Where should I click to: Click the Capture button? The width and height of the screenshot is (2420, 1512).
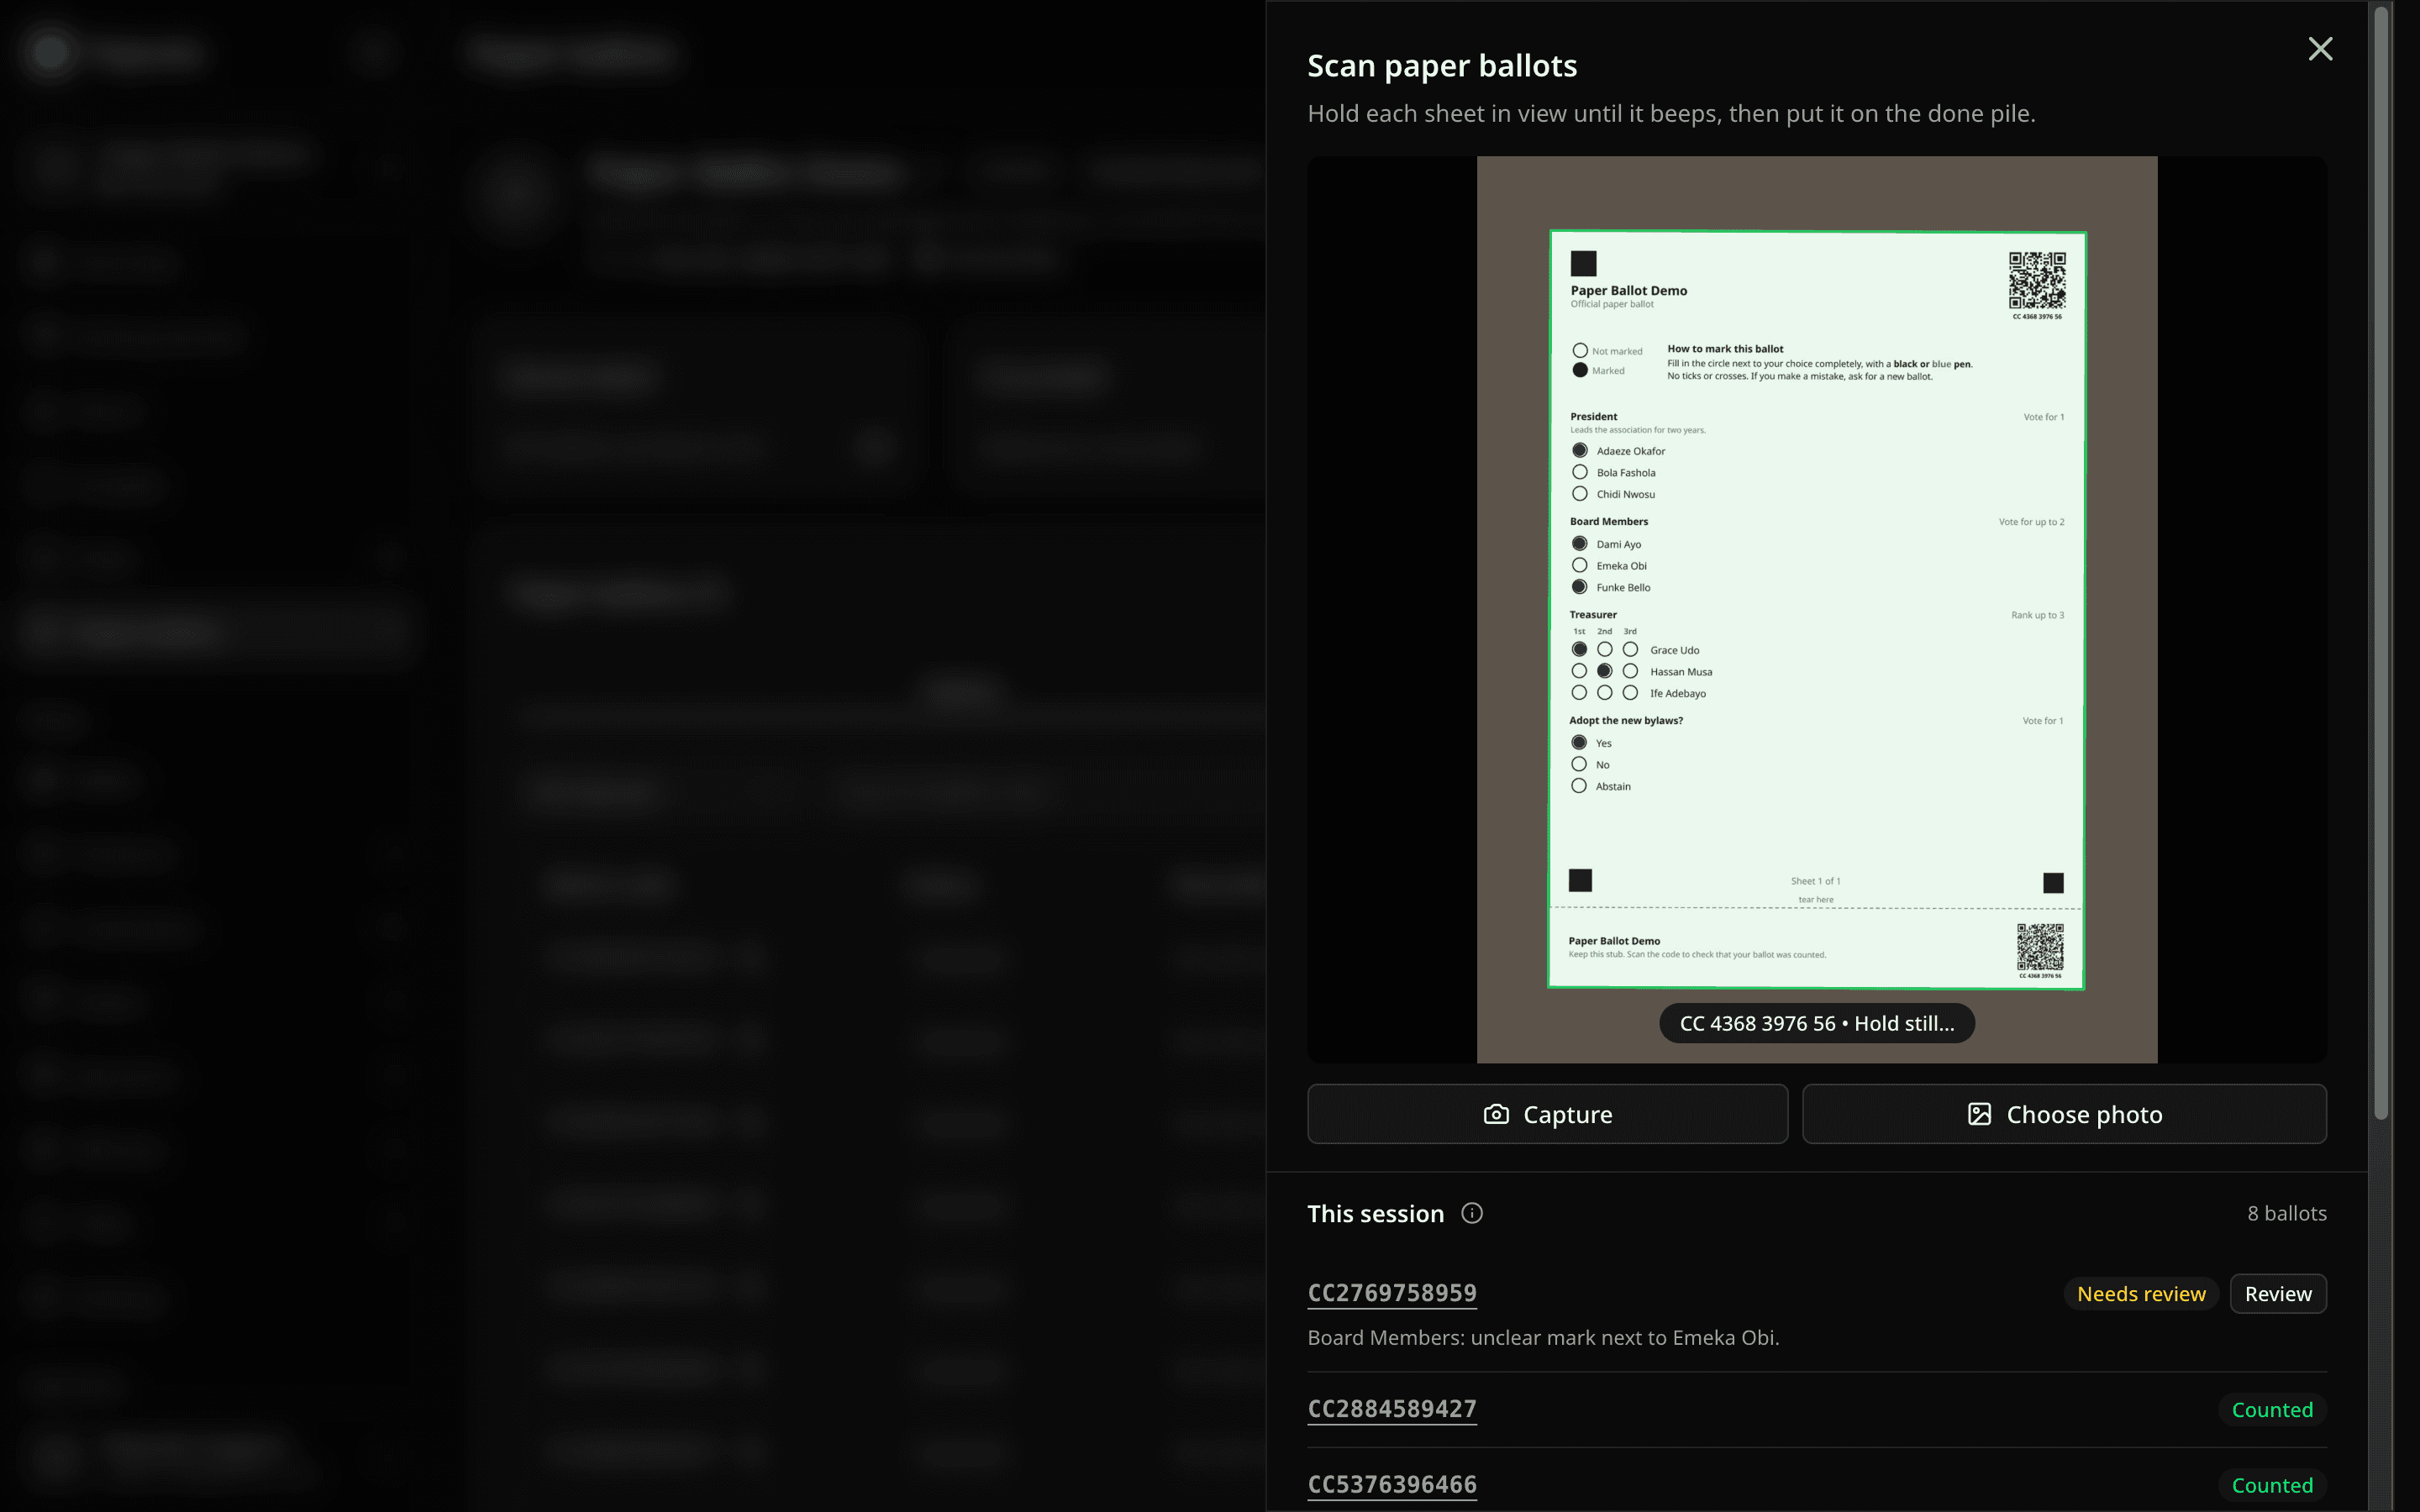tap(1547, 1114)
